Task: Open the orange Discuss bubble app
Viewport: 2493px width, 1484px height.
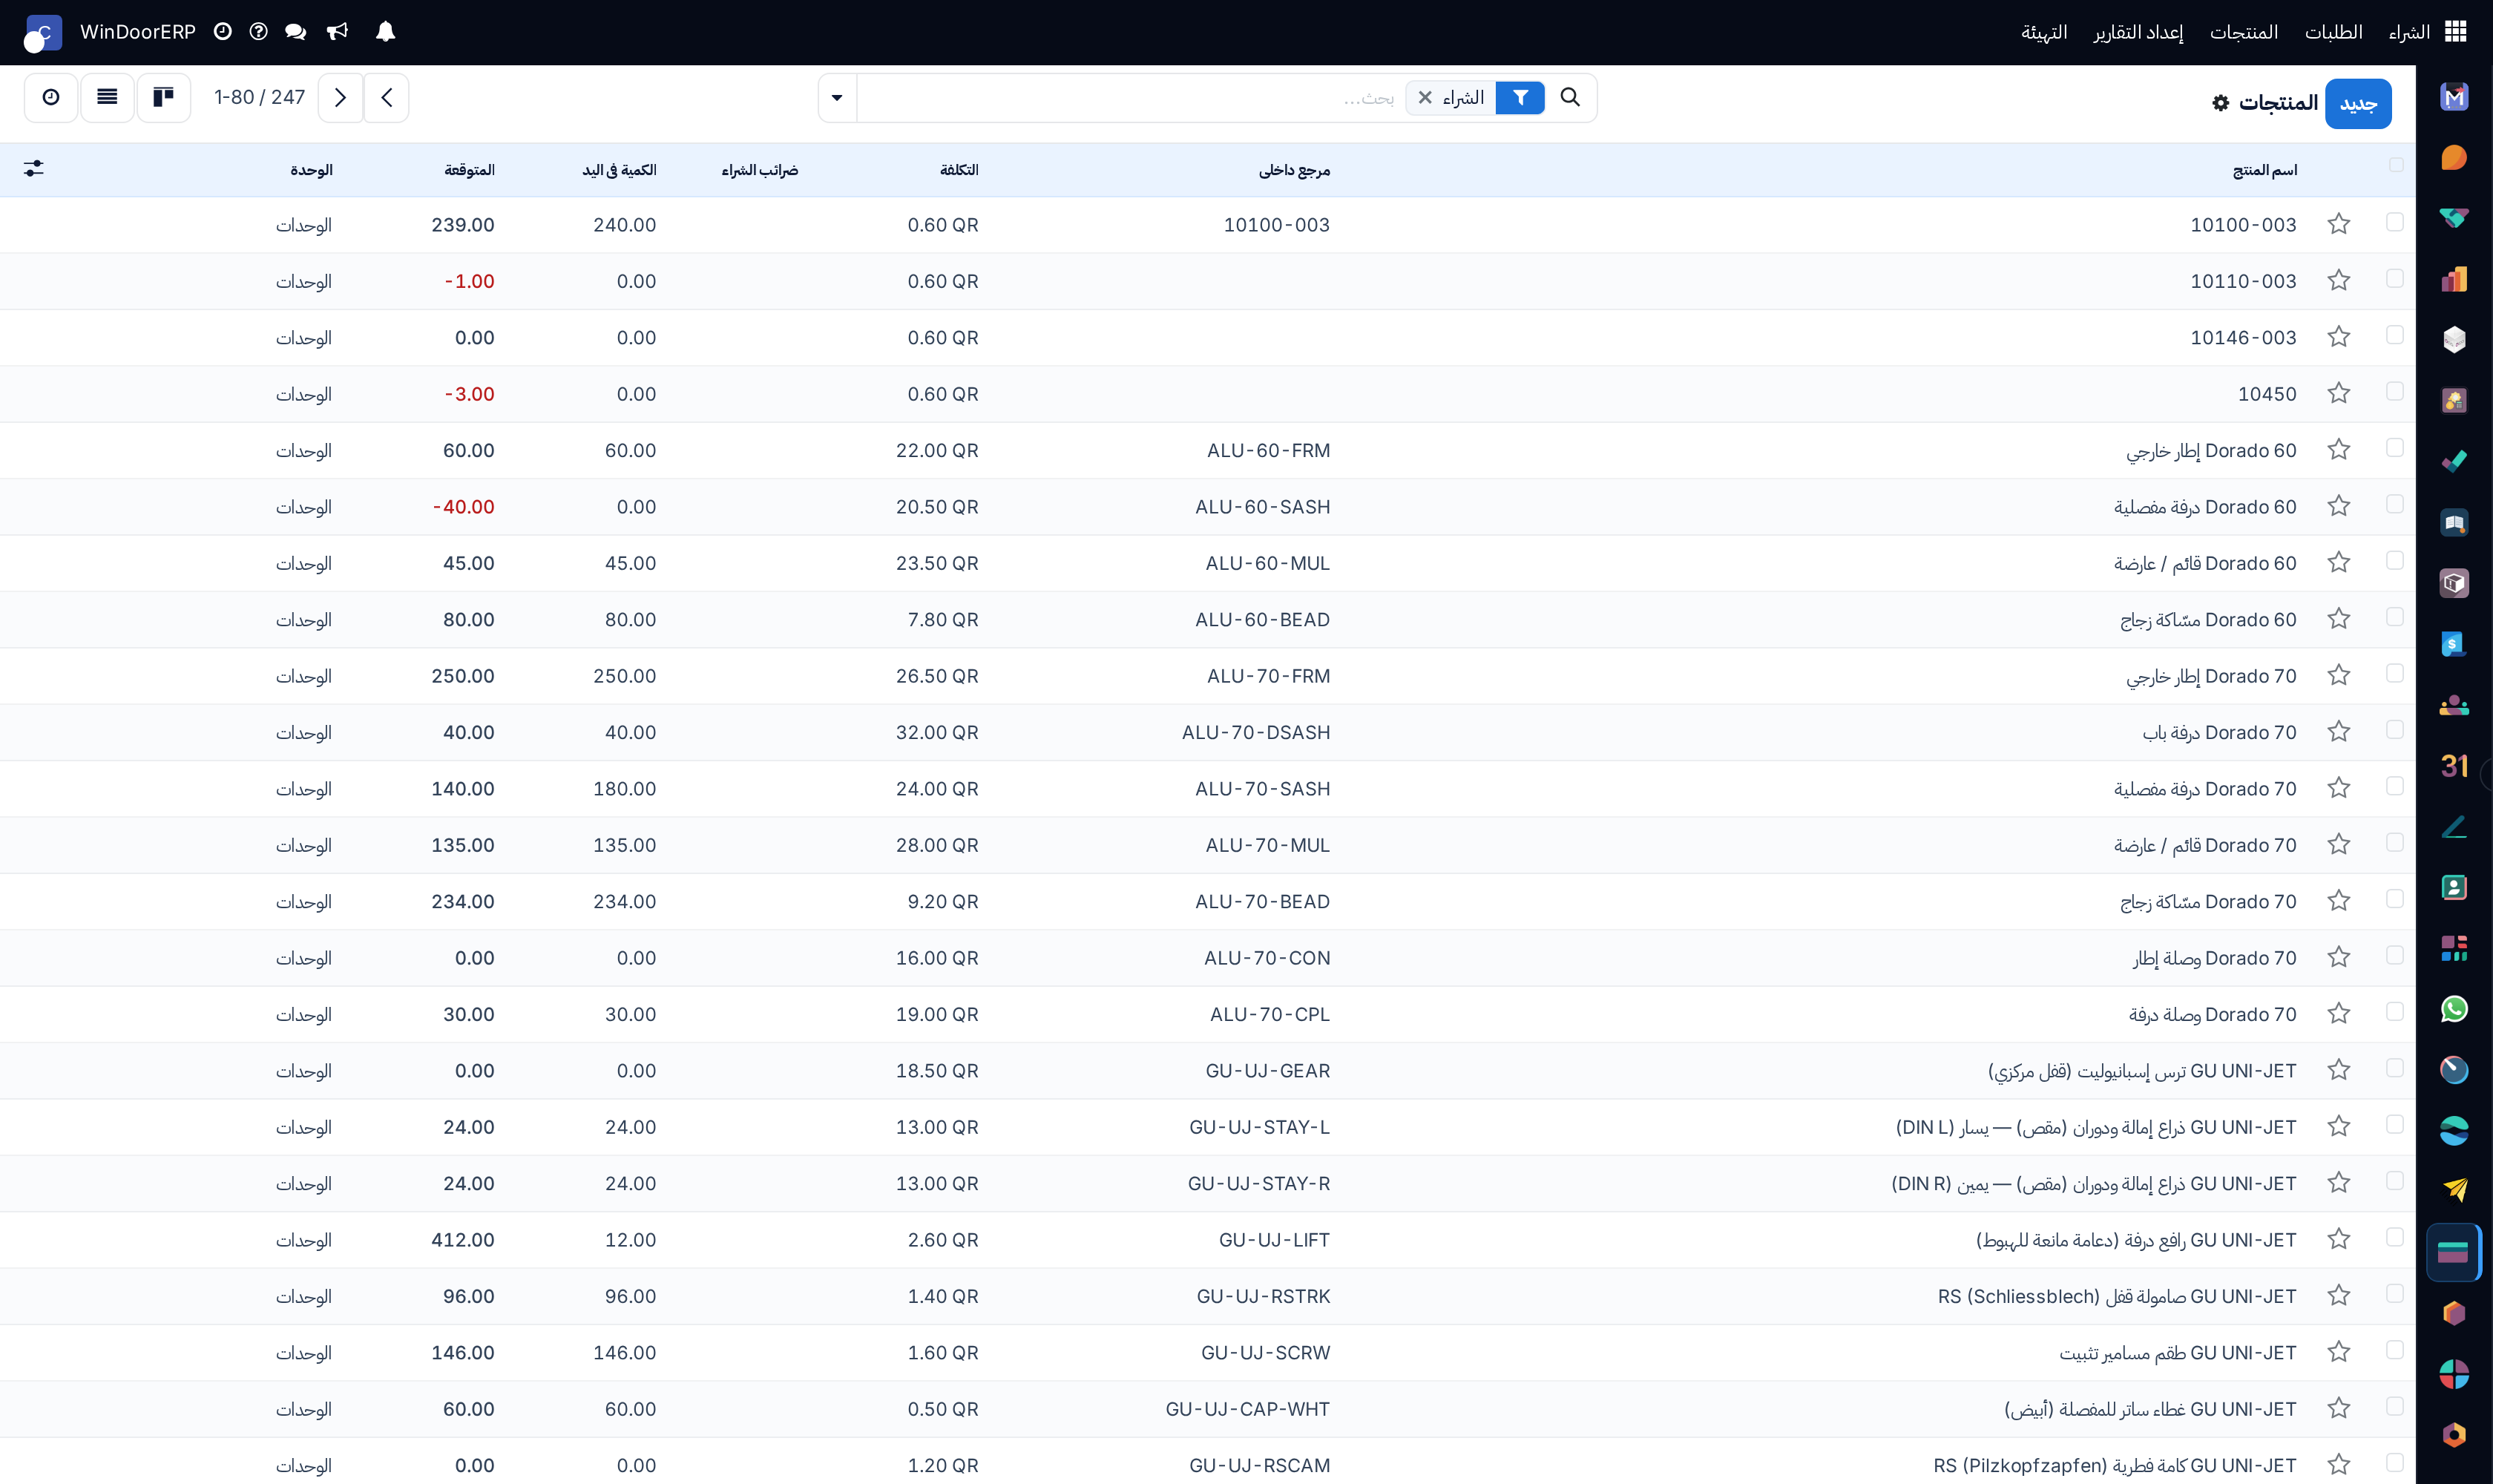Action: click(x=2454, y=158)
